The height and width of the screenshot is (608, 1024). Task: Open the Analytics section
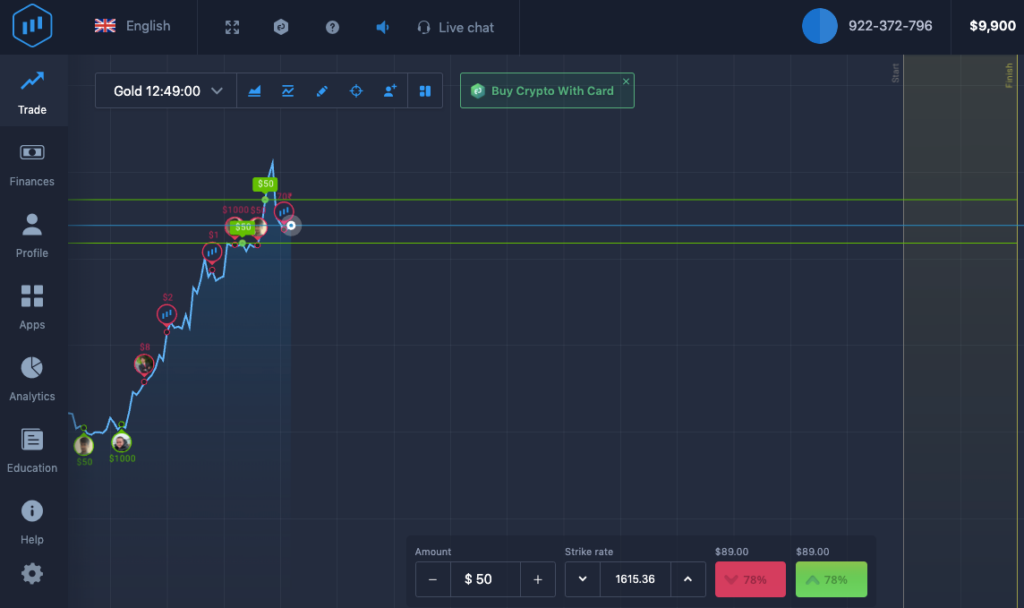tap(32, 380)
